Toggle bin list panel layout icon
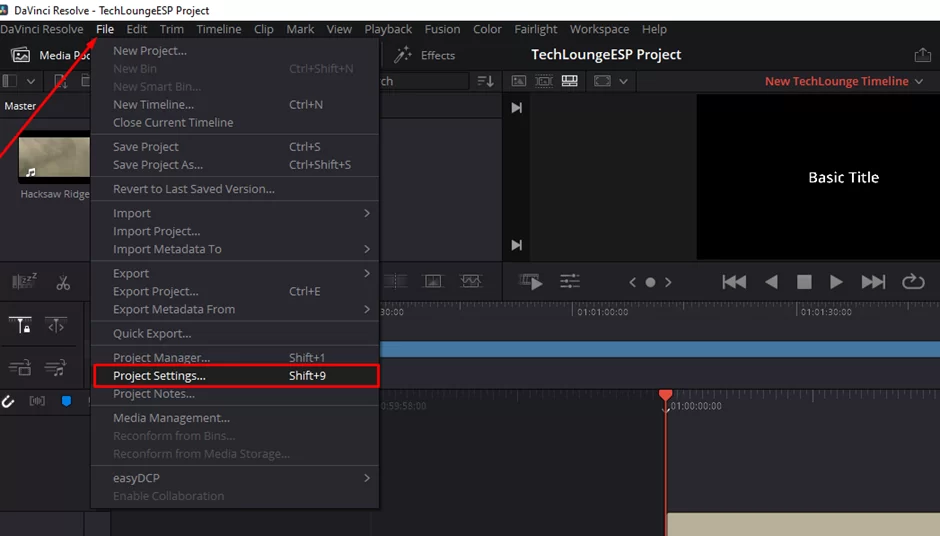Screen dimensions: 940x536 pos(10,81)
